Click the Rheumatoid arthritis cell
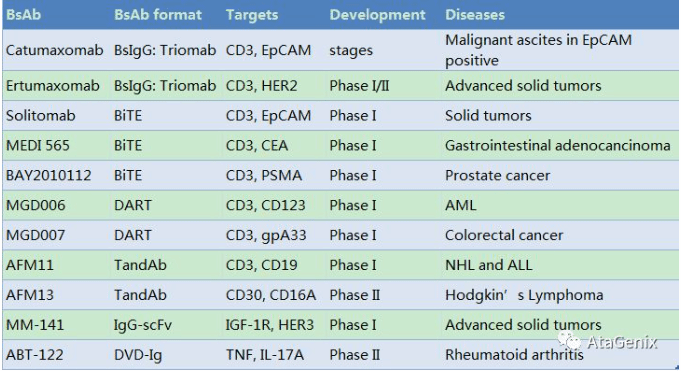 [x=514, y=354]
